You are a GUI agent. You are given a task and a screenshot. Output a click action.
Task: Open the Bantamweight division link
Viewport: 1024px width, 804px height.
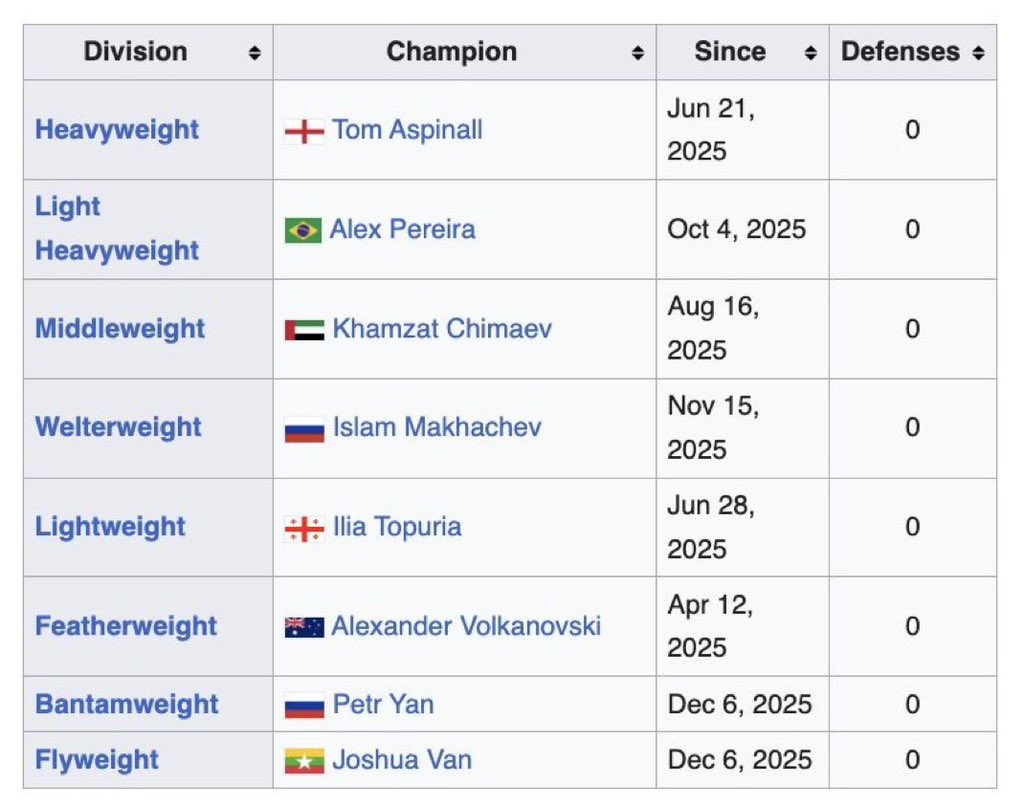tap(126, 704)
